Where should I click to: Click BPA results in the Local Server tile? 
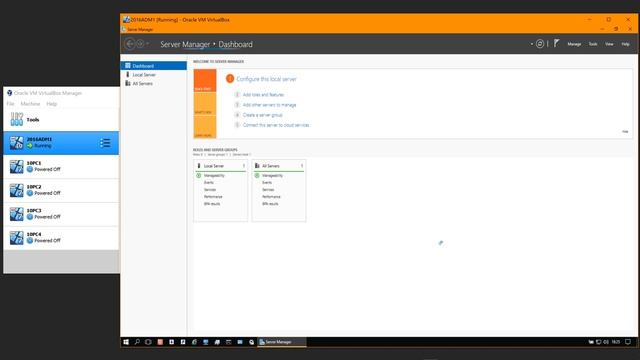click(212, 204)
